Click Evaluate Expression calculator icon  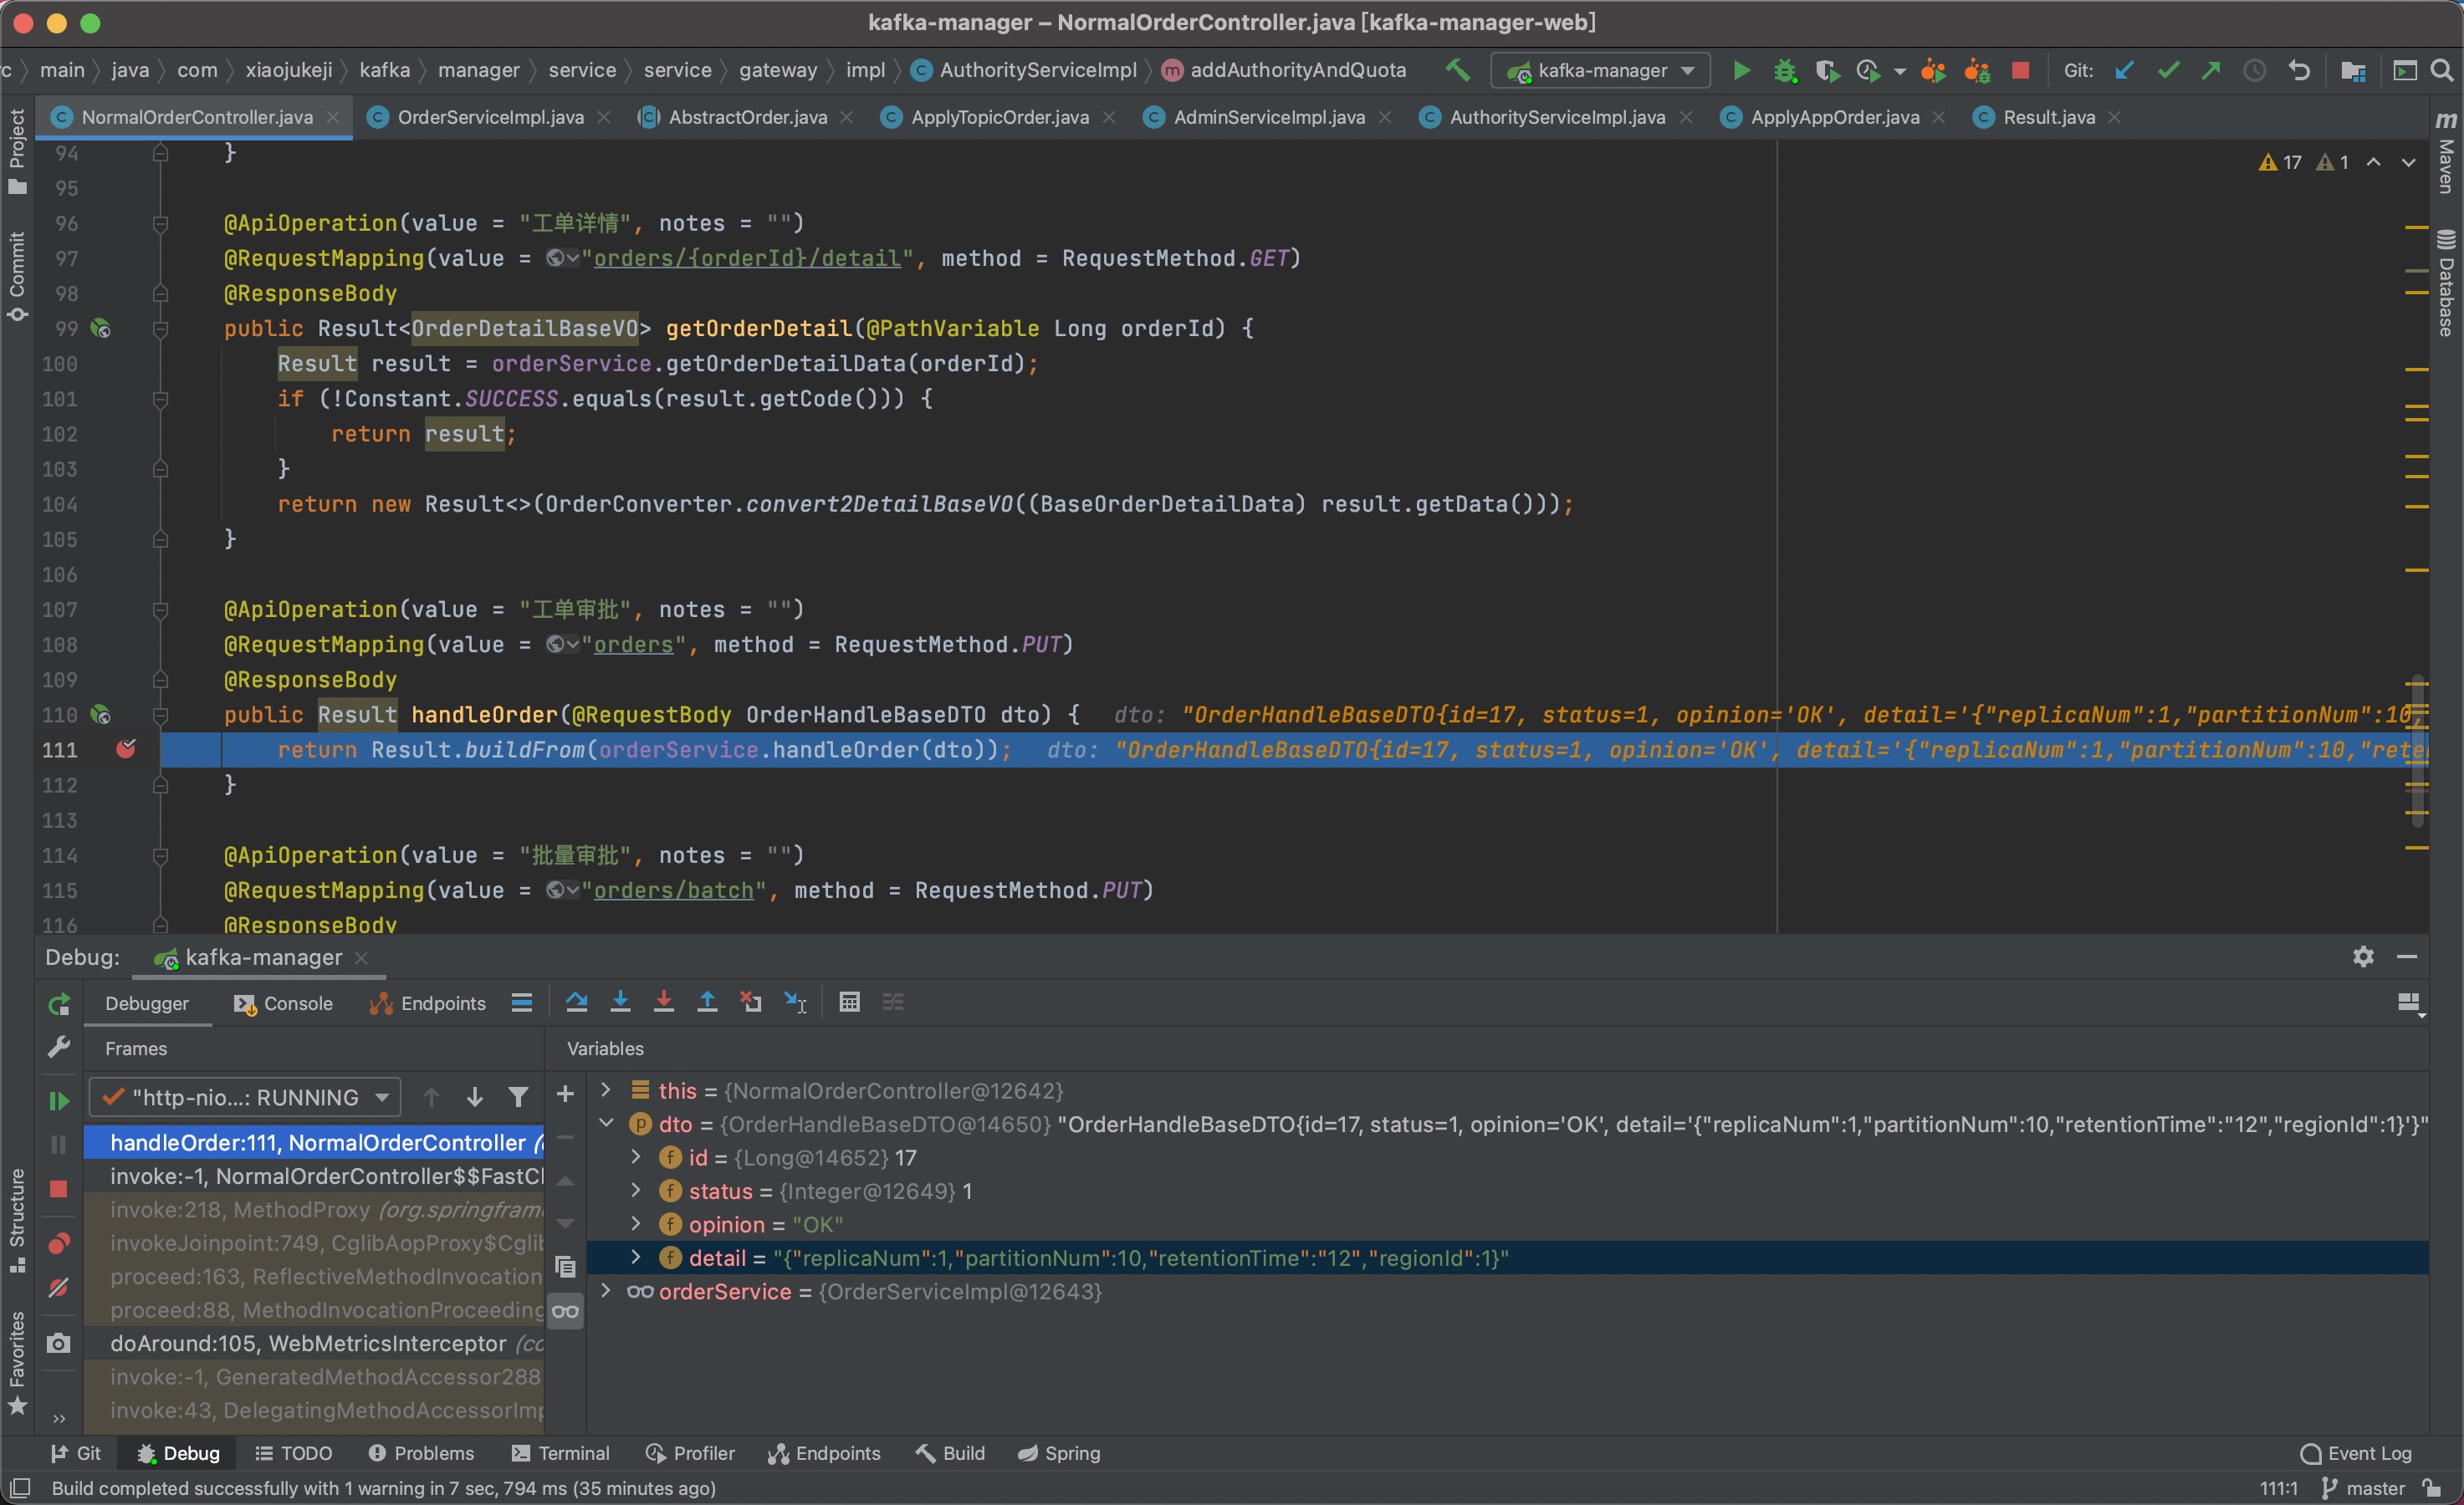pos(849,1002)
